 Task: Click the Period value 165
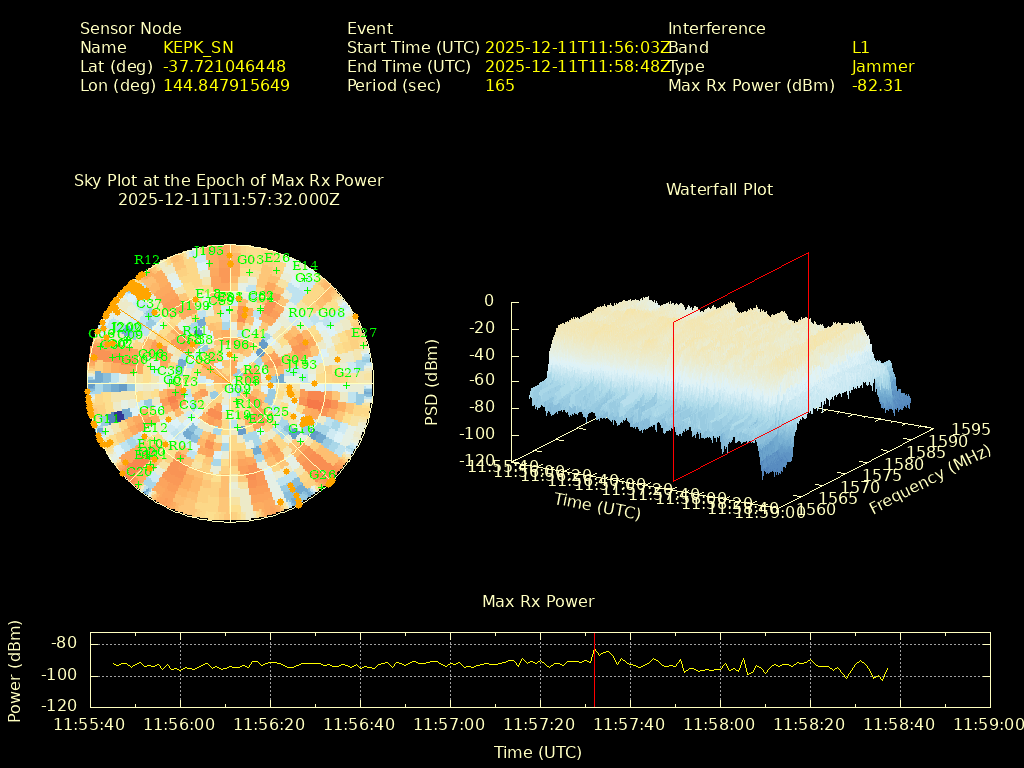(499, 85)
